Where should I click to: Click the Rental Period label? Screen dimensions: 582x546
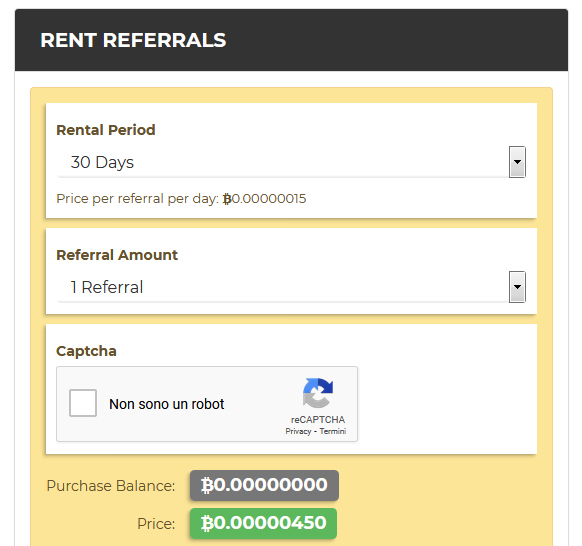(106, 130)
